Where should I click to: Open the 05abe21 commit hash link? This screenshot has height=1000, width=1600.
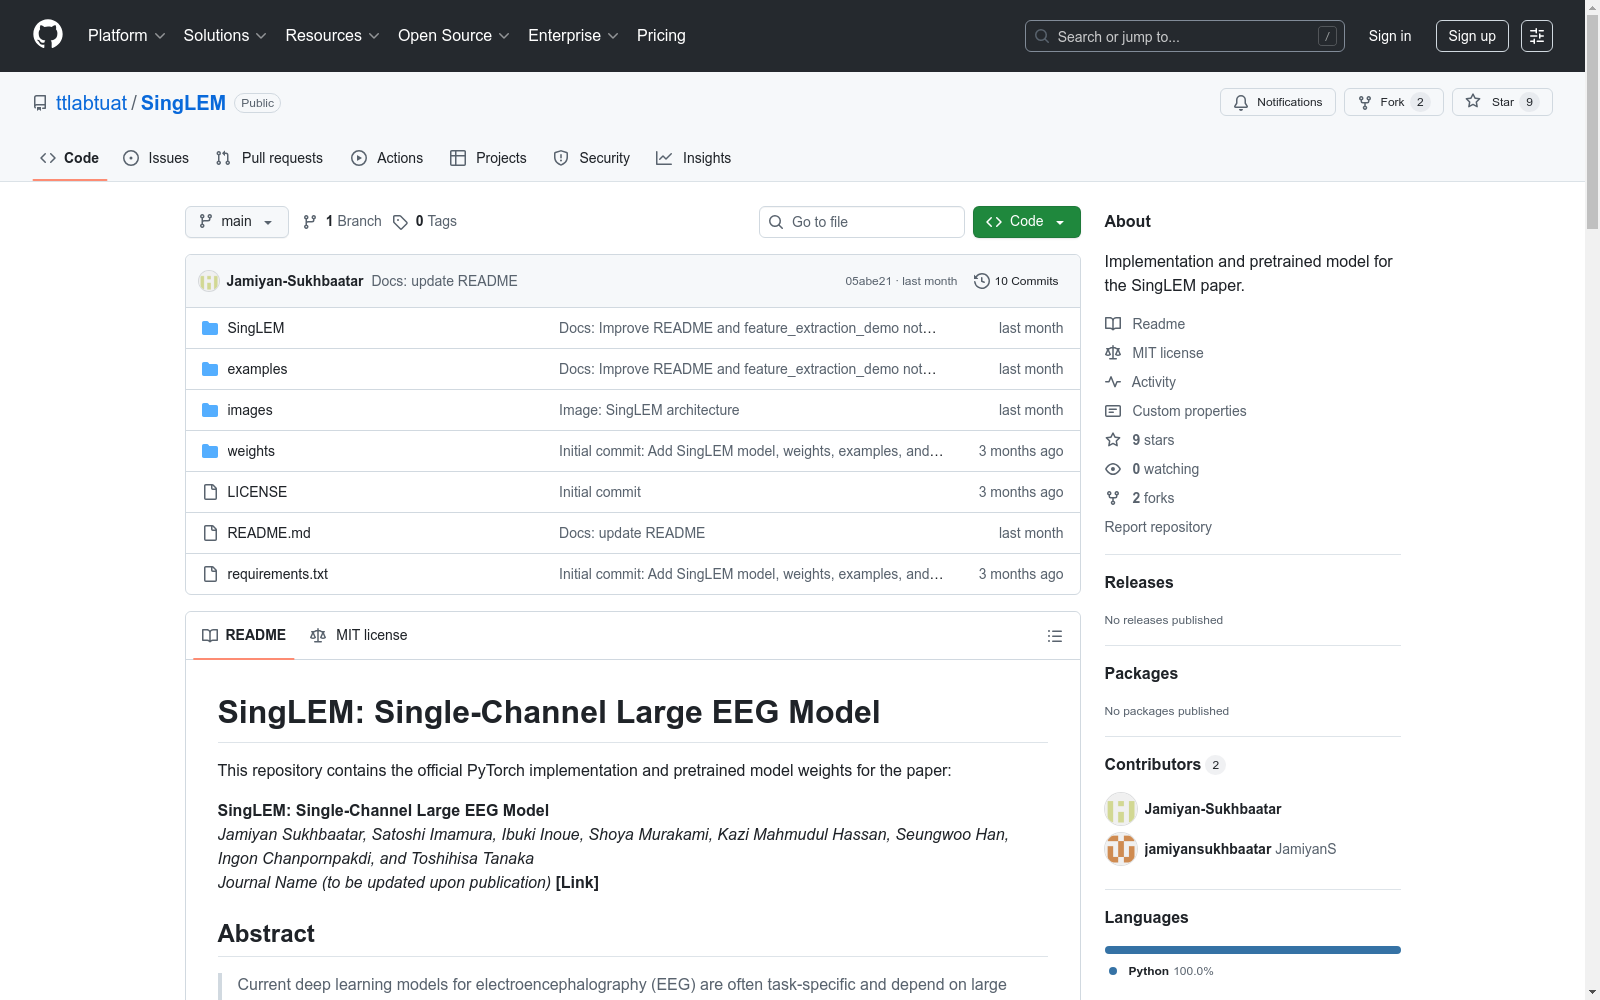[x=868, y=281]
